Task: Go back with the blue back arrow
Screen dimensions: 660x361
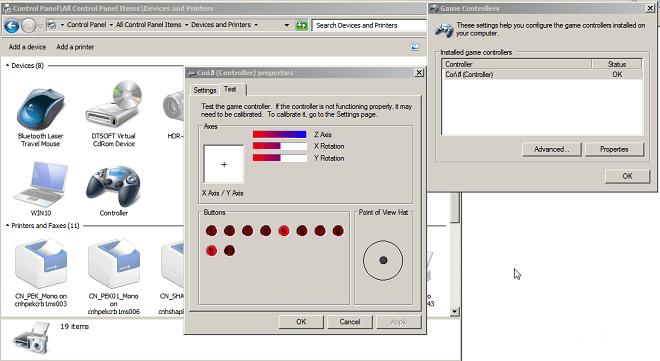Action: pyautogui.click(x=12, y=26)
